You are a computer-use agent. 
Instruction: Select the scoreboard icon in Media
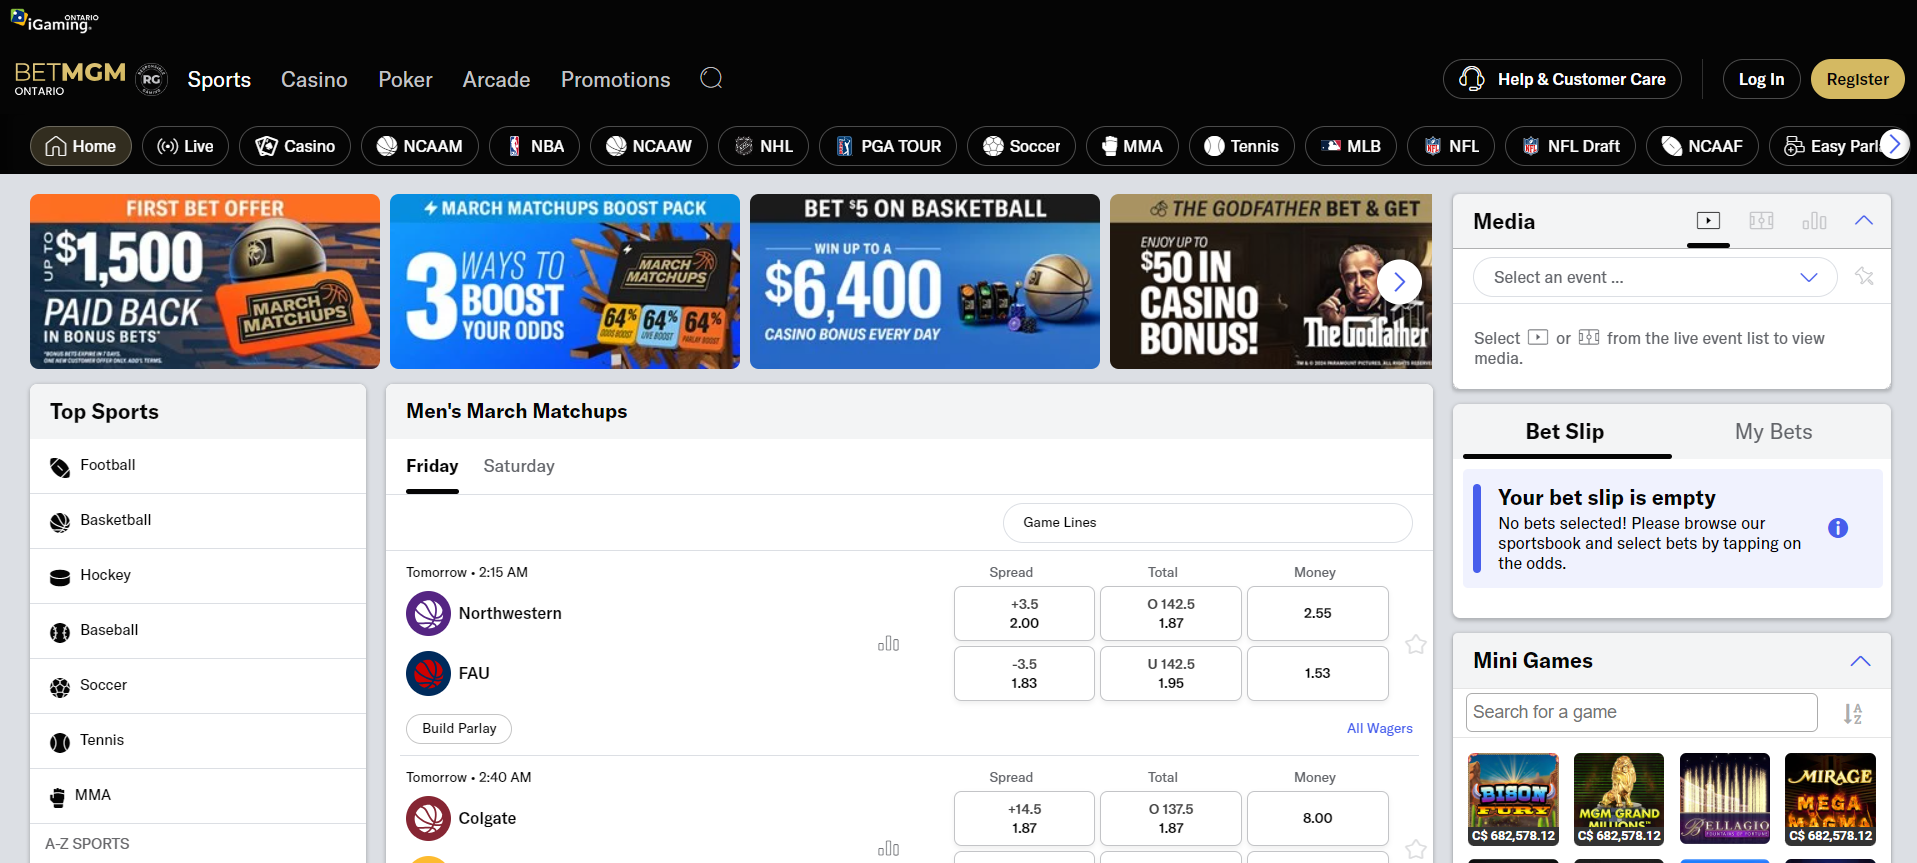1761,220
